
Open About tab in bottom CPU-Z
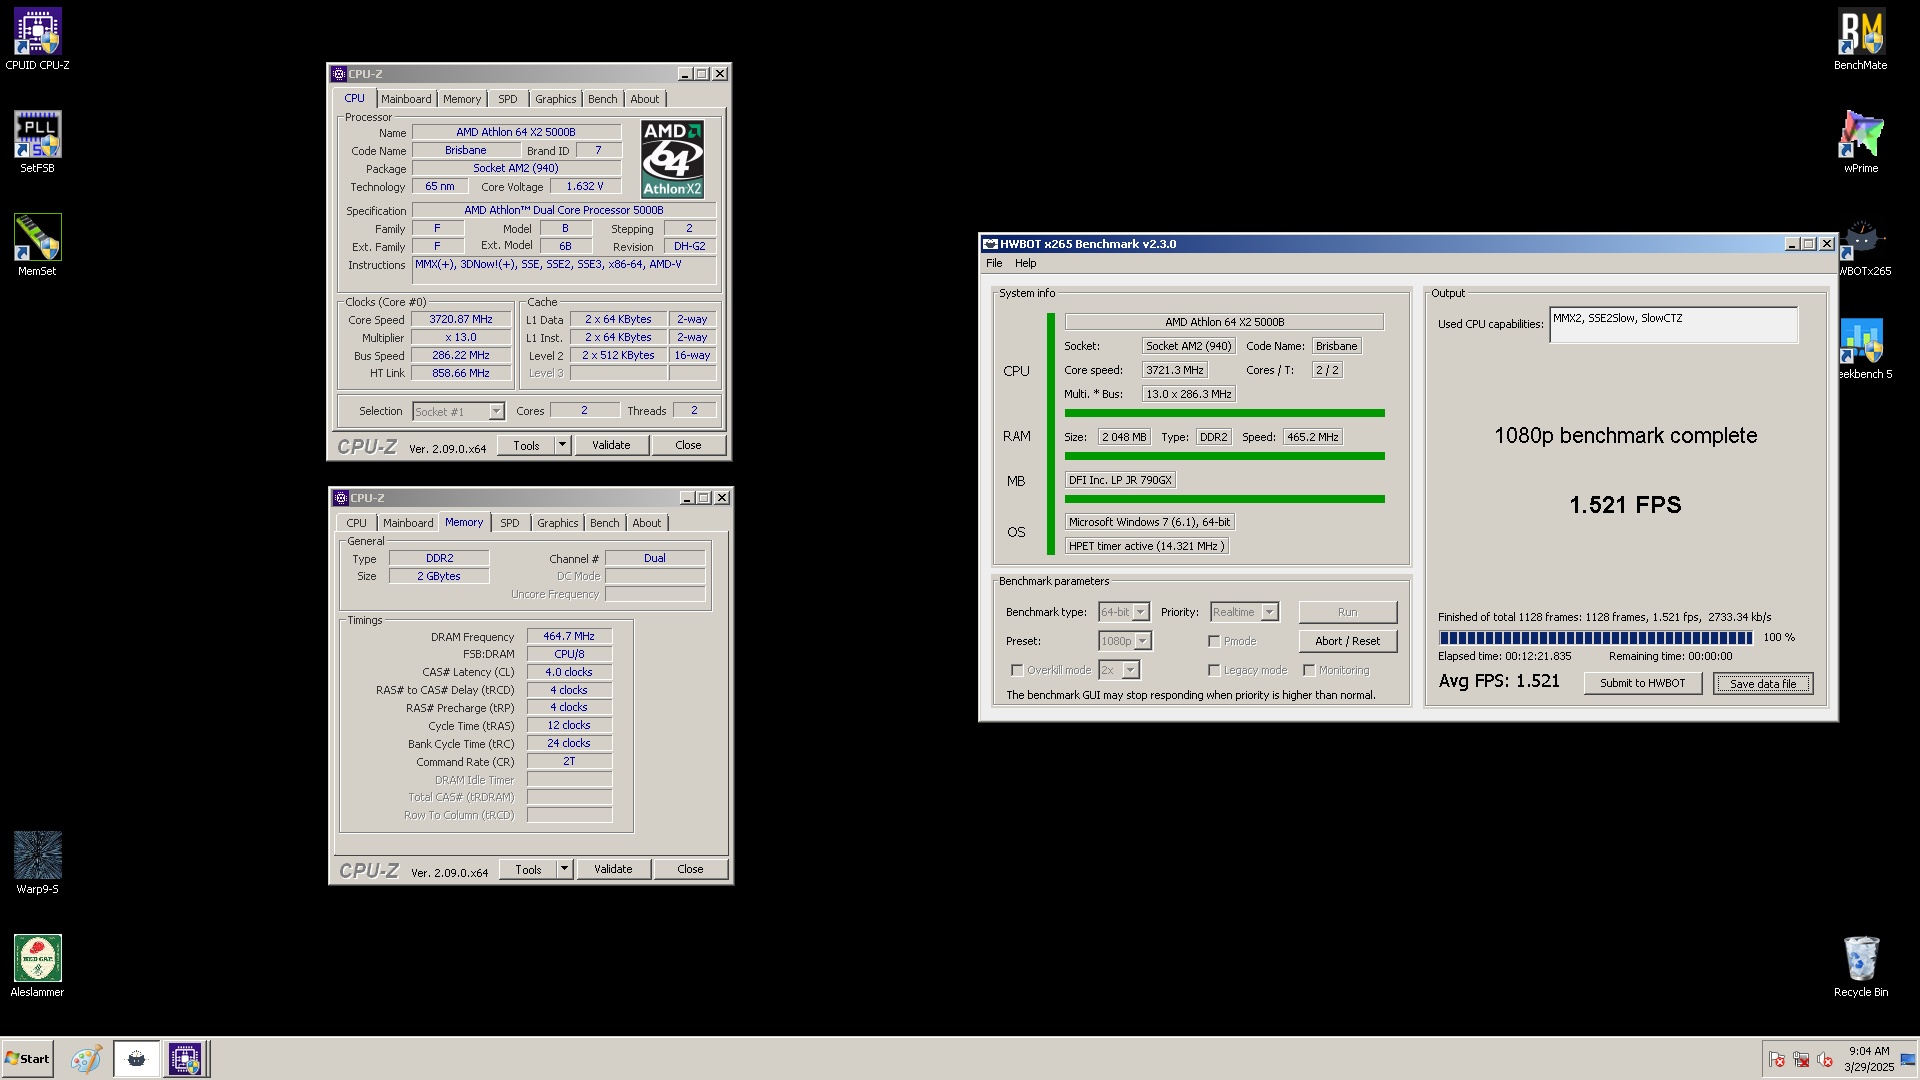tap(646, 523)
